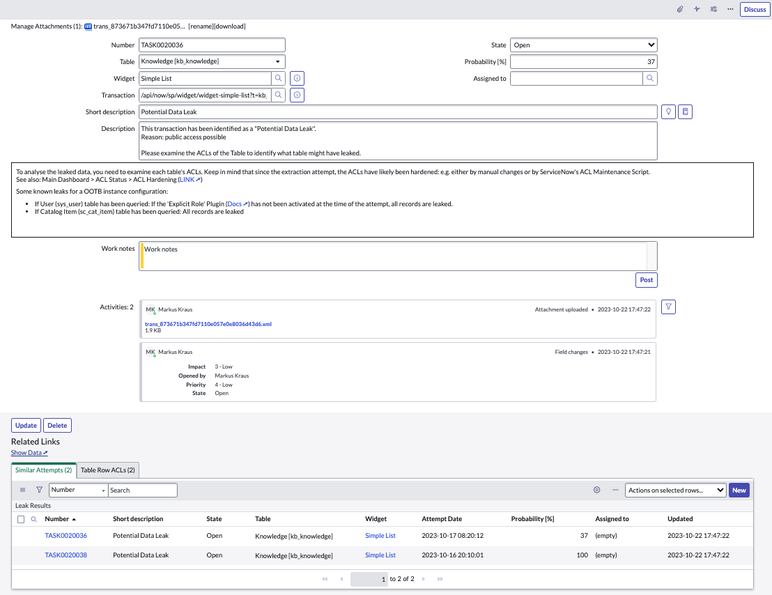Collapse the related list minus icon

[615, 490]
